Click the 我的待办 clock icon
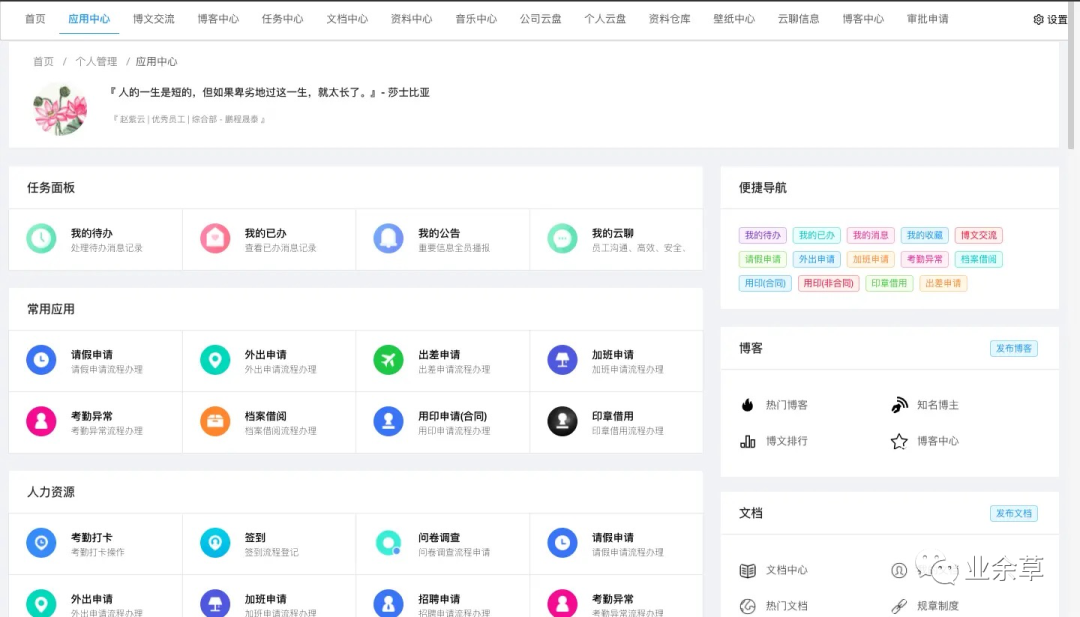1080x617 pixels. coord(41,239)
